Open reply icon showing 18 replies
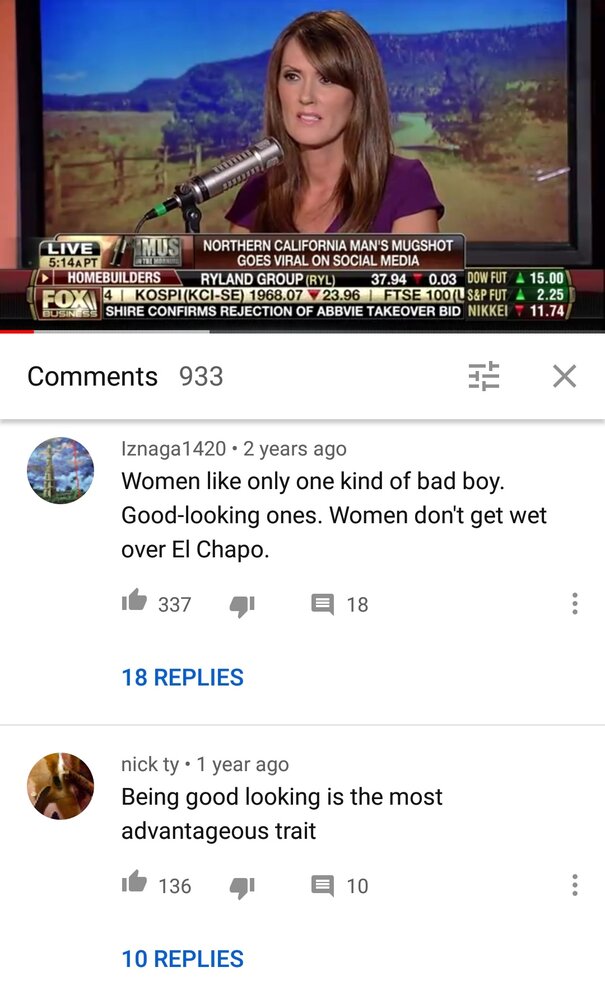 coord(323,604)
